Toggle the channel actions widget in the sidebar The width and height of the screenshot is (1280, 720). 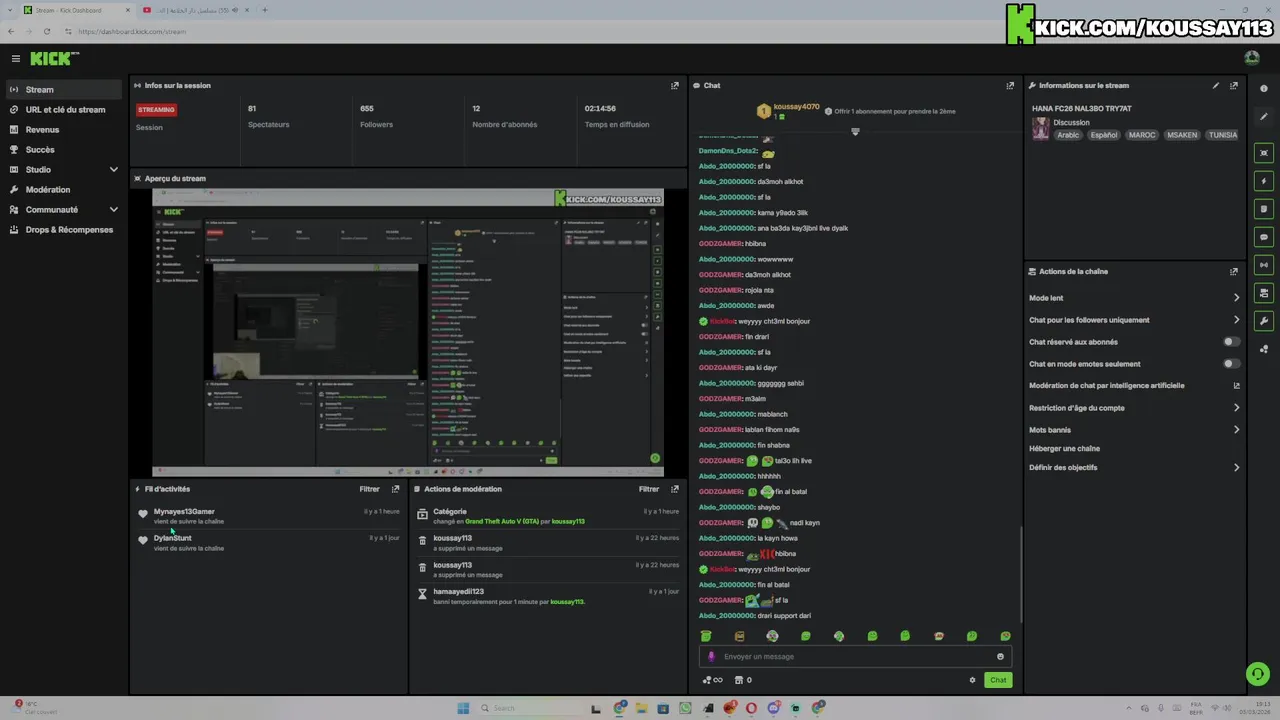pos(1264,293)
